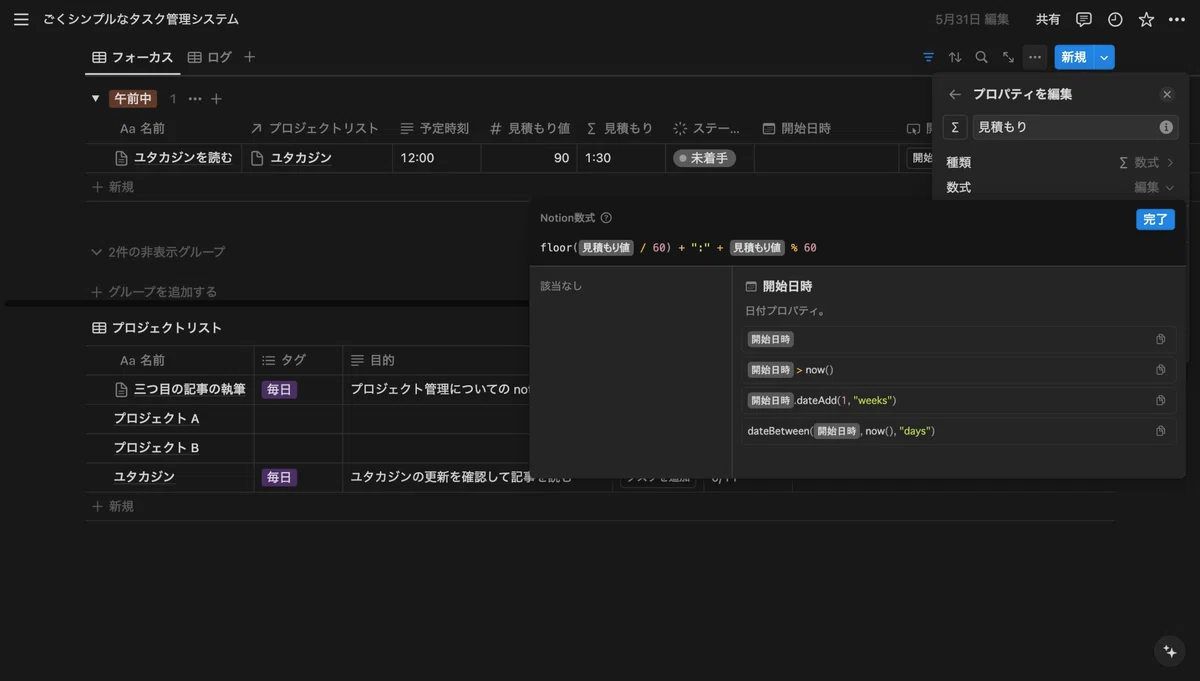Click the 12:00 scheduled time cell
The width and height of the screenshot is (1200, 681).
[437, 158]
